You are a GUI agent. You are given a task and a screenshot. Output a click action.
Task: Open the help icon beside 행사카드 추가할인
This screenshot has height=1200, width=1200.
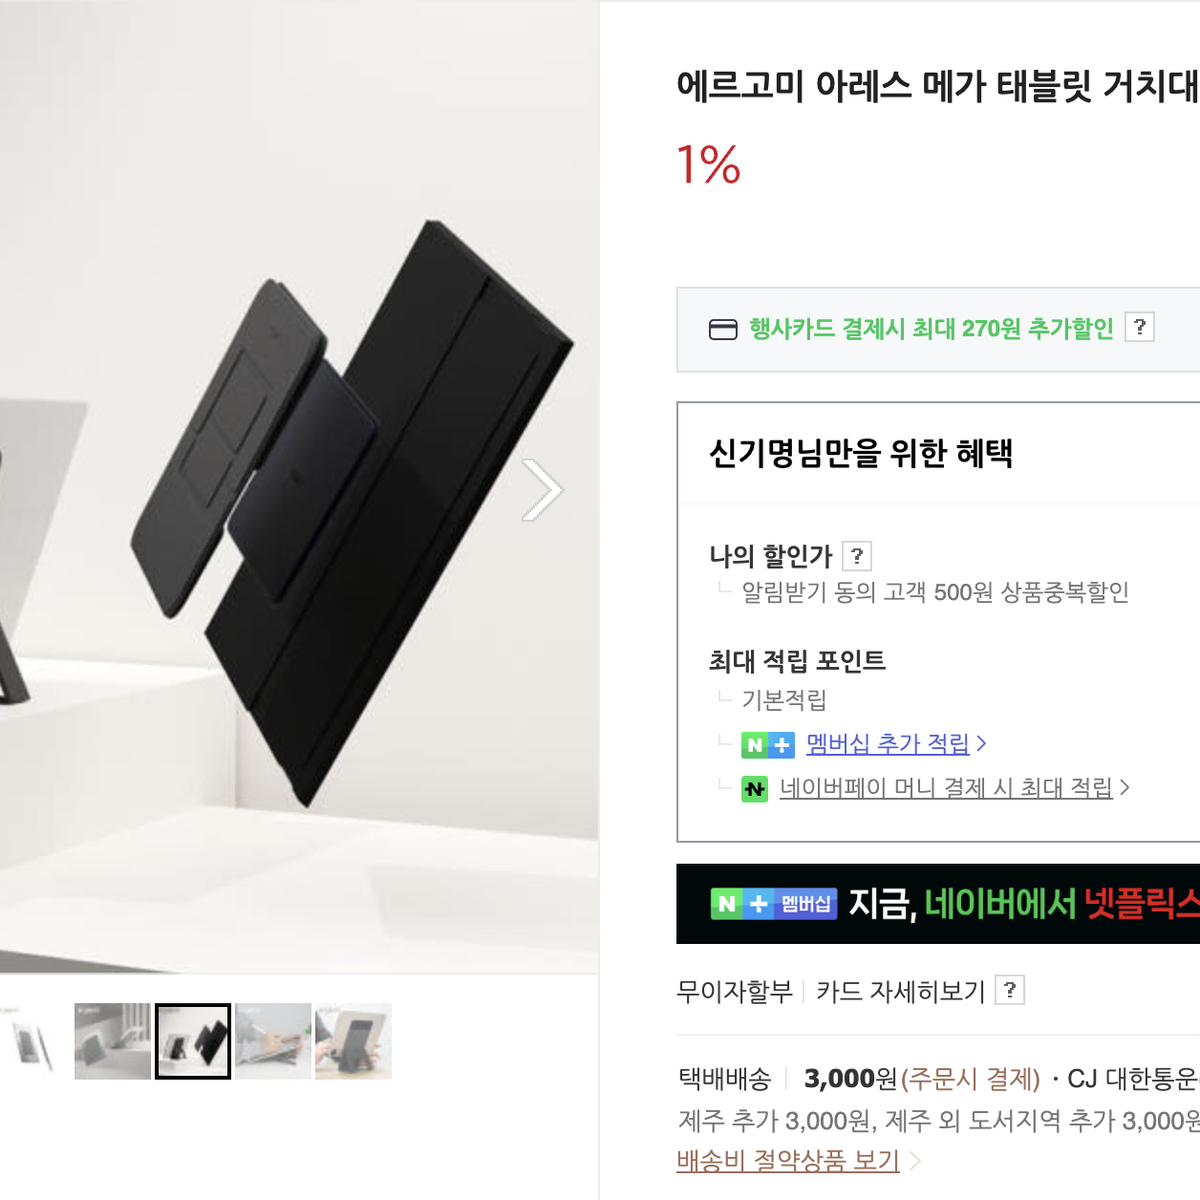[x=1140, y=327]
